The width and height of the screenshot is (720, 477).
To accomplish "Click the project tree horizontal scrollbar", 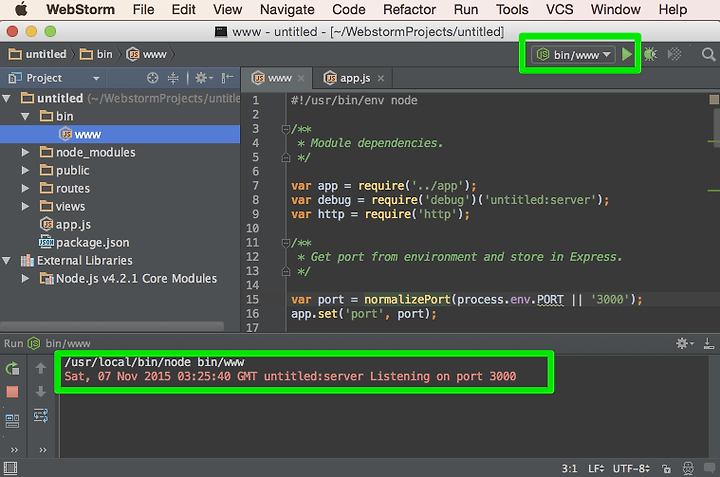I will [112, 326].
